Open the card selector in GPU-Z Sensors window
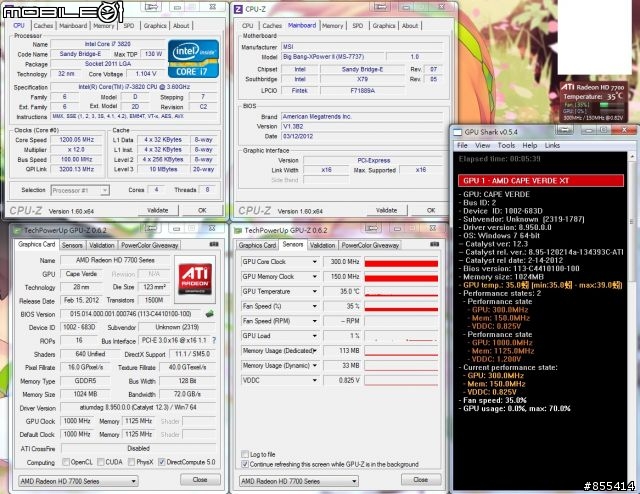 pyautogui.click(x=299, y=481)
